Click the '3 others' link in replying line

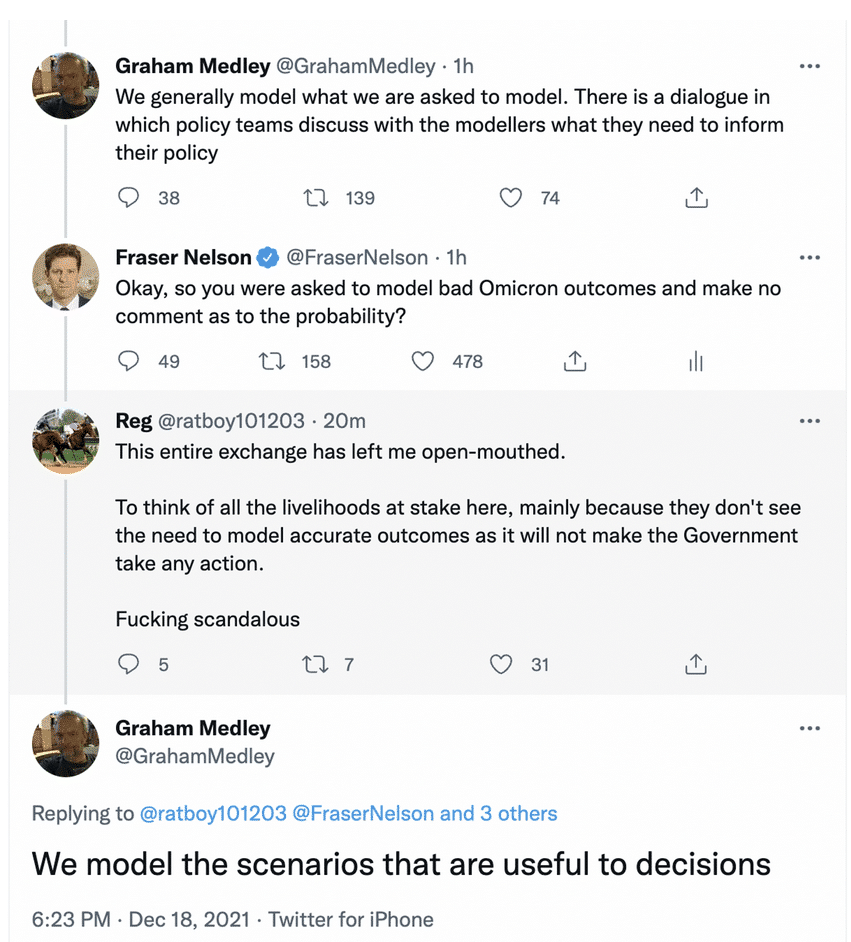pos(518,813)
